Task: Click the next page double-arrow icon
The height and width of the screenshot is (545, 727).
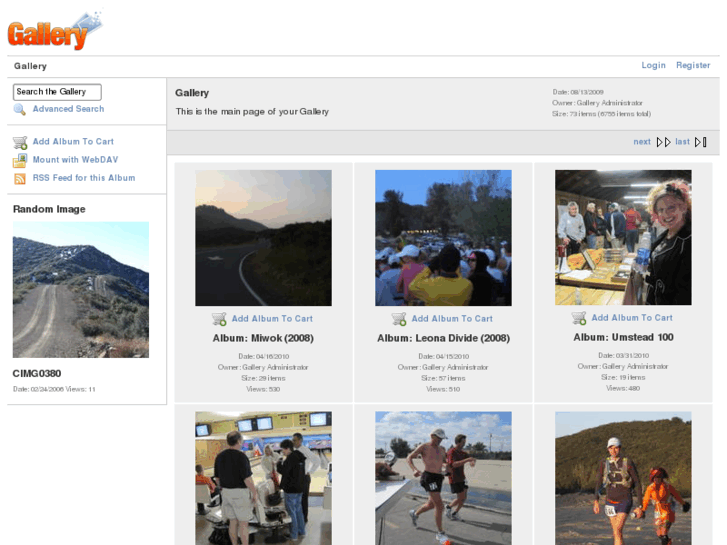Action: click(x=663, y=142)
